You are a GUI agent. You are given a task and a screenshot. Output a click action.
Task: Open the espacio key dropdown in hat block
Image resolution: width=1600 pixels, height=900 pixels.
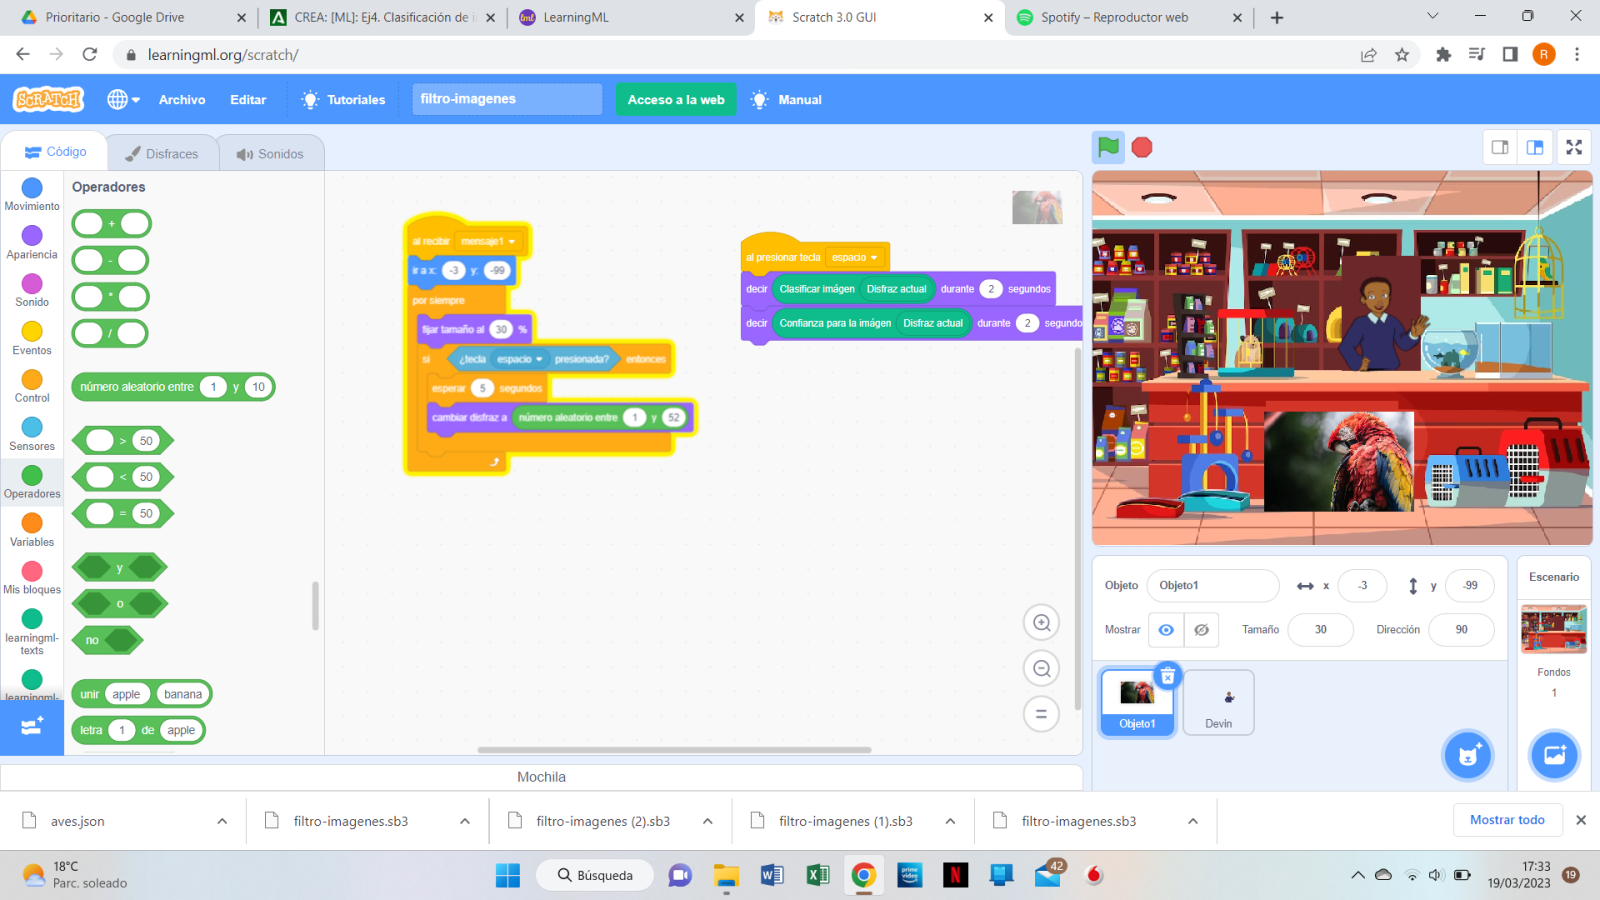pyautogui.click(x=855, y=257)
